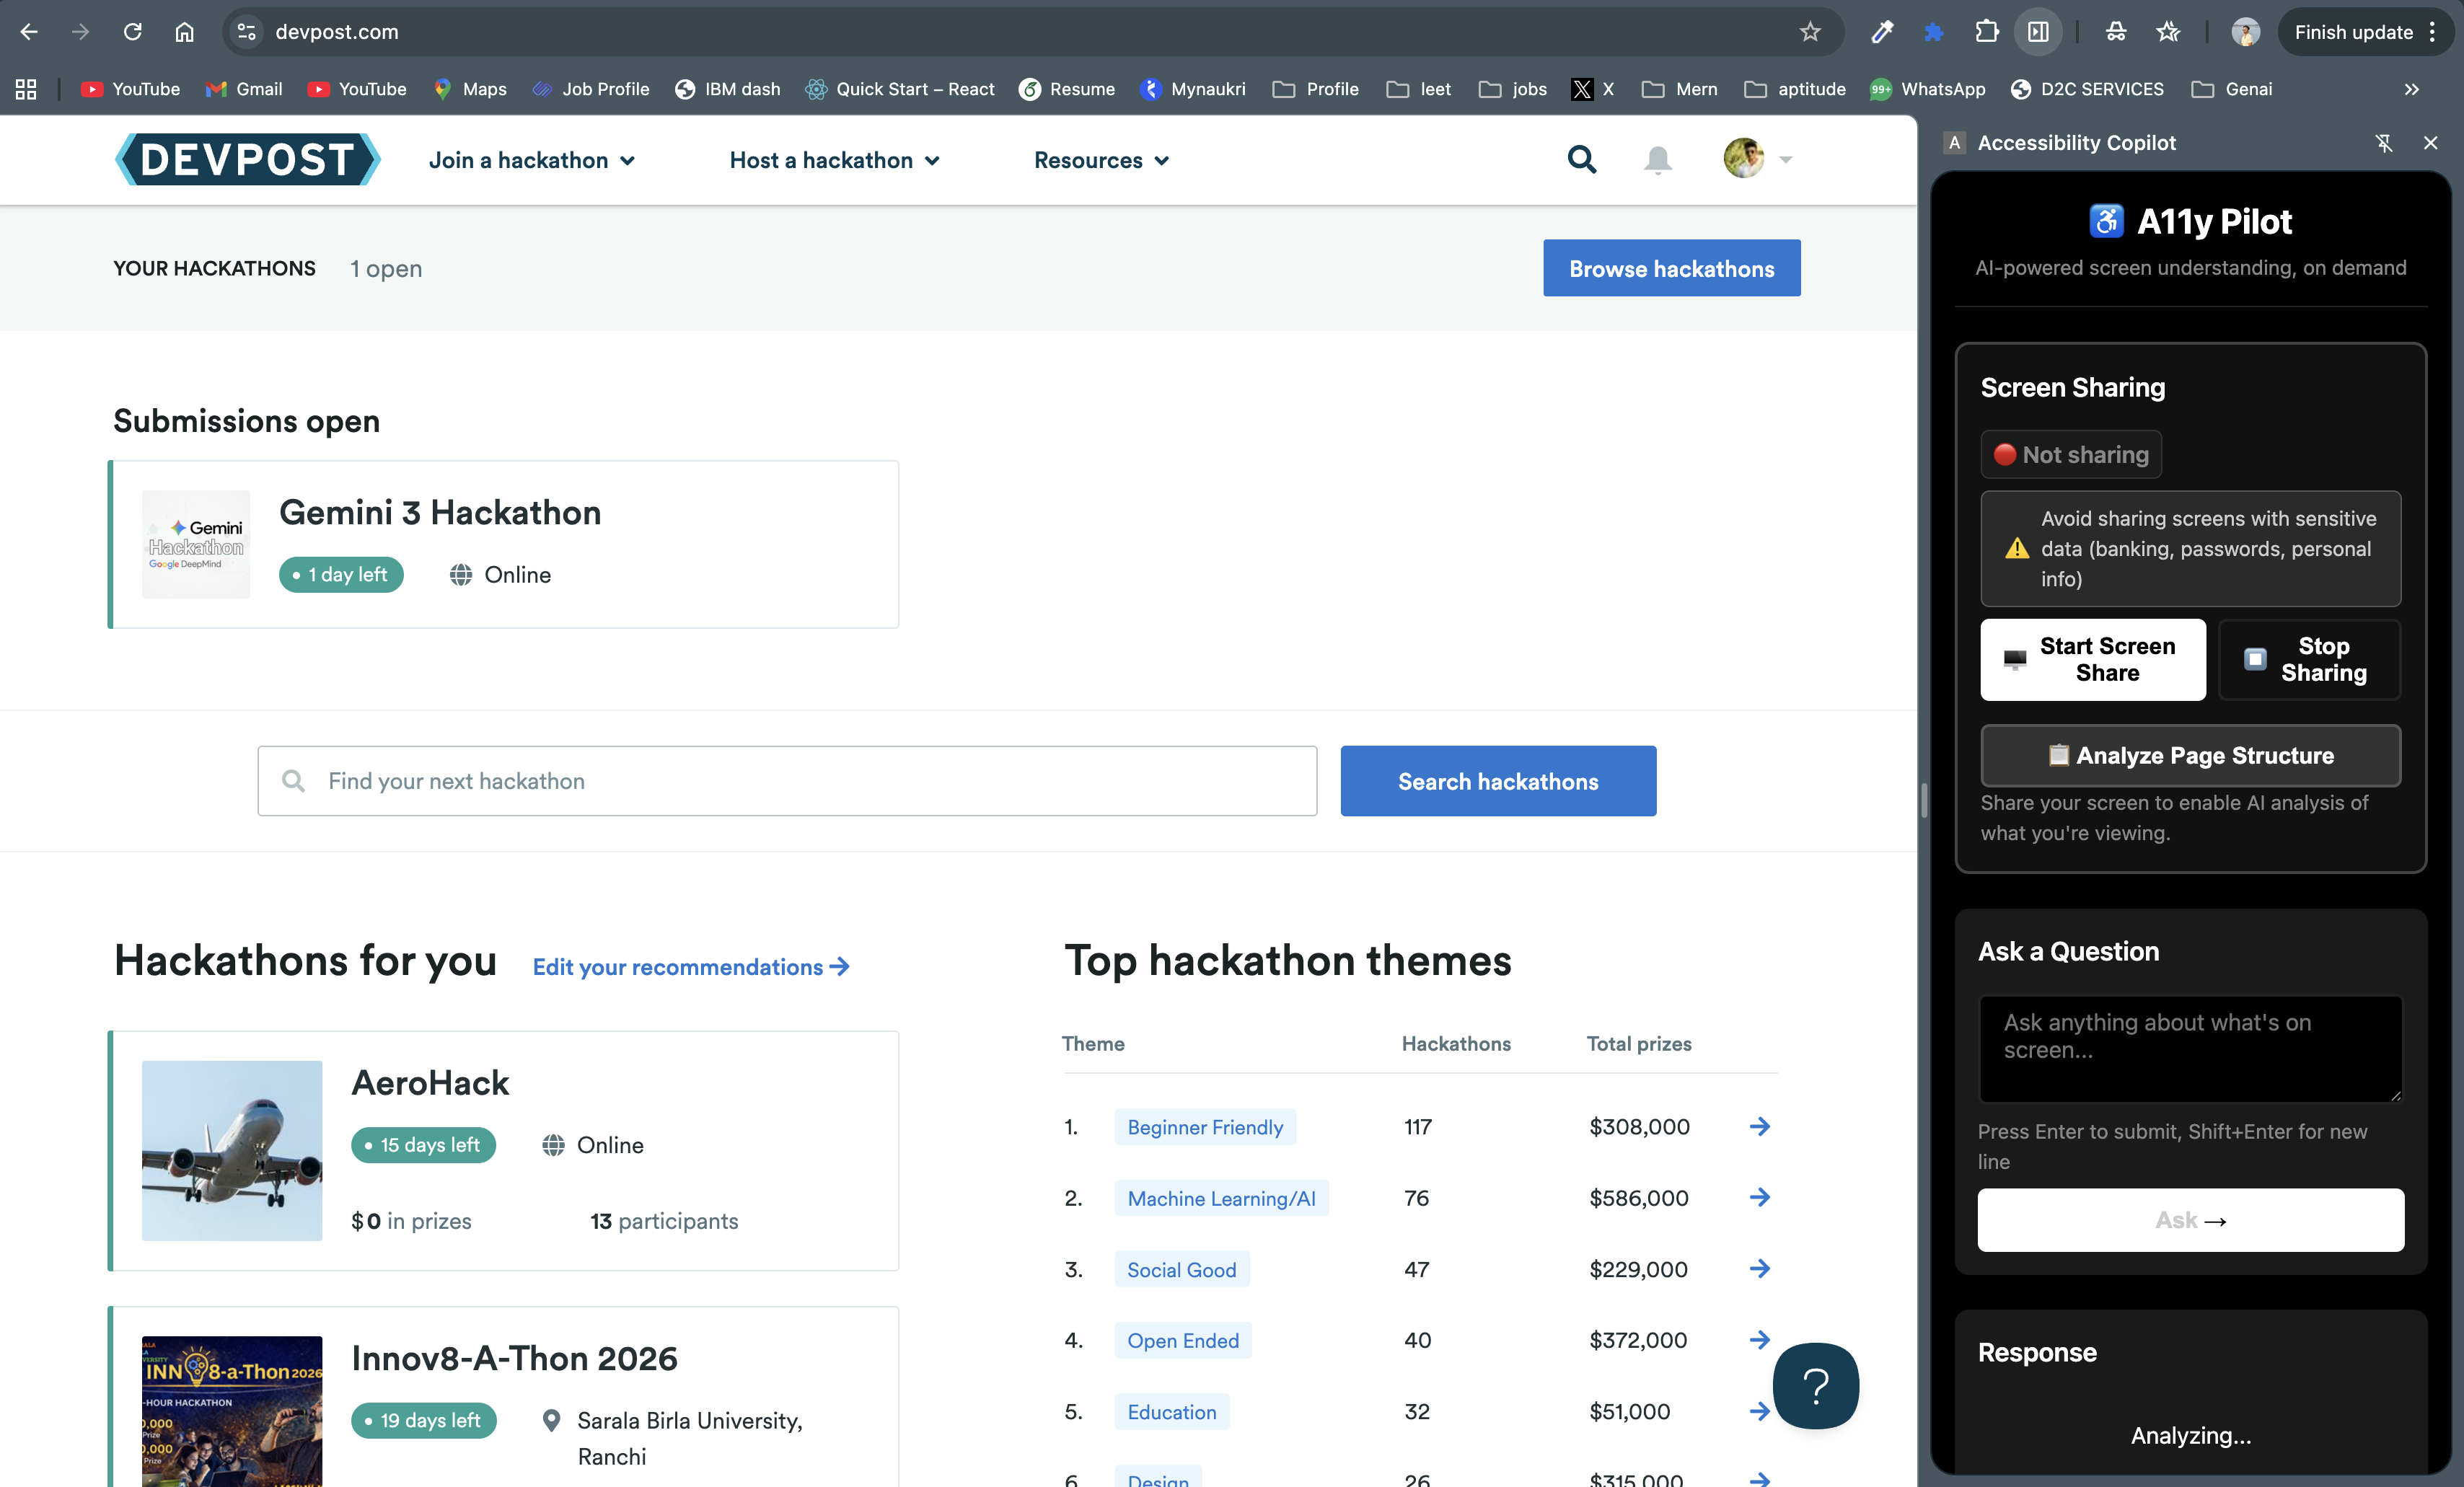This screenshot has width=2464, height=1487.
Task: Click the Browse hackathons button
Action: [1671, 268]
